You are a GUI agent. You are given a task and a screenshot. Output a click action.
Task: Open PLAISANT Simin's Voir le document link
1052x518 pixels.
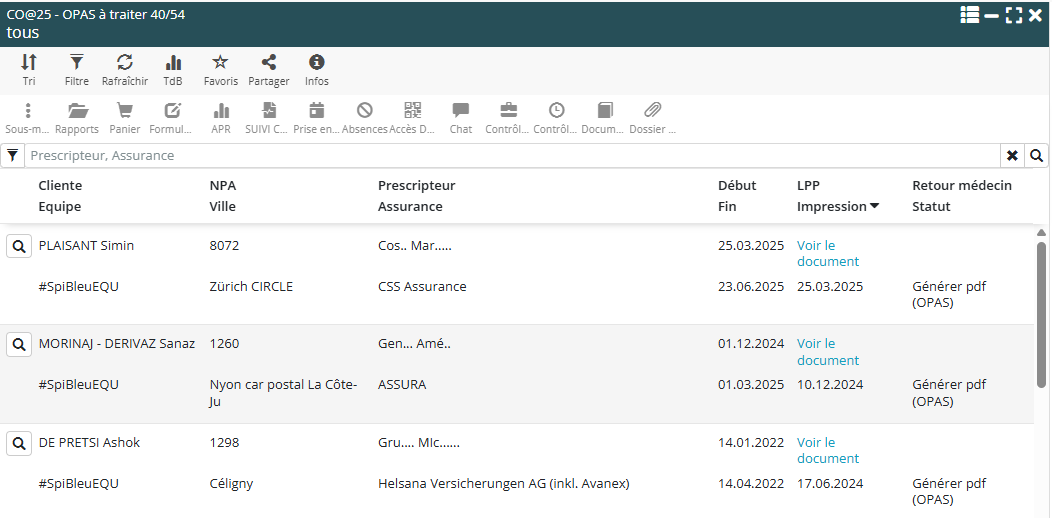point(827,253)
